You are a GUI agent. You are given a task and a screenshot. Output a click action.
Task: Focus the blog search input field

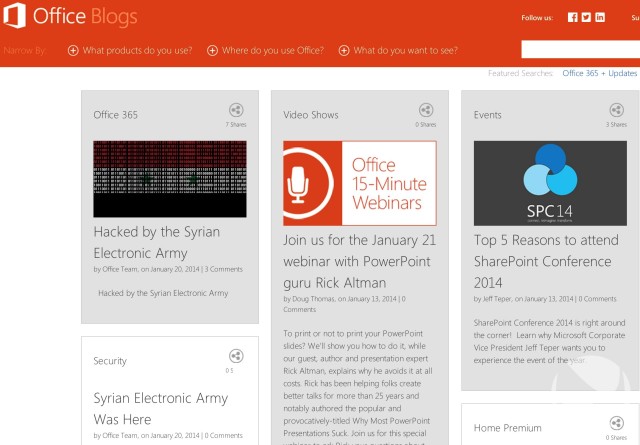click(x=580, y=49)
